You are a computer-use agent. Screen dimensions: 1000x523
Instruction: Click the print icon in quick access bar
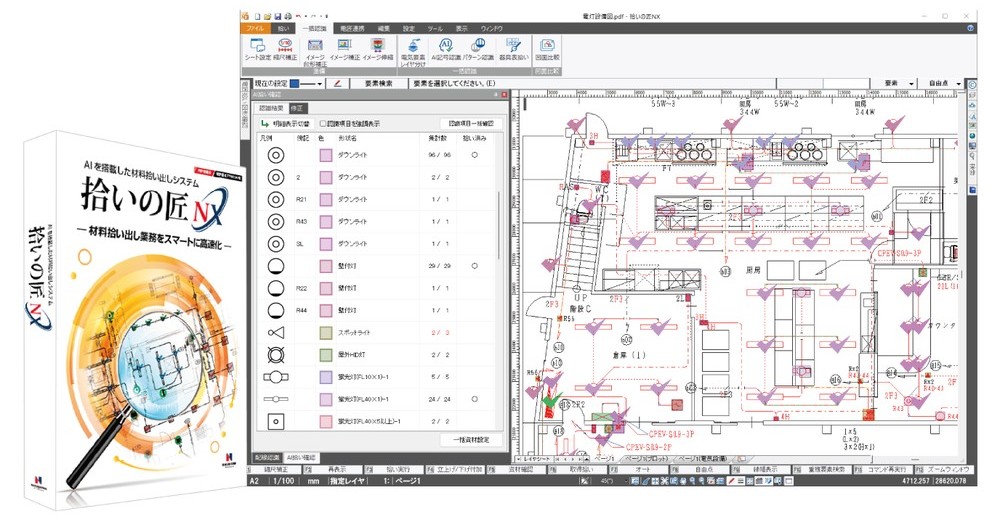(x=288, y=16)
